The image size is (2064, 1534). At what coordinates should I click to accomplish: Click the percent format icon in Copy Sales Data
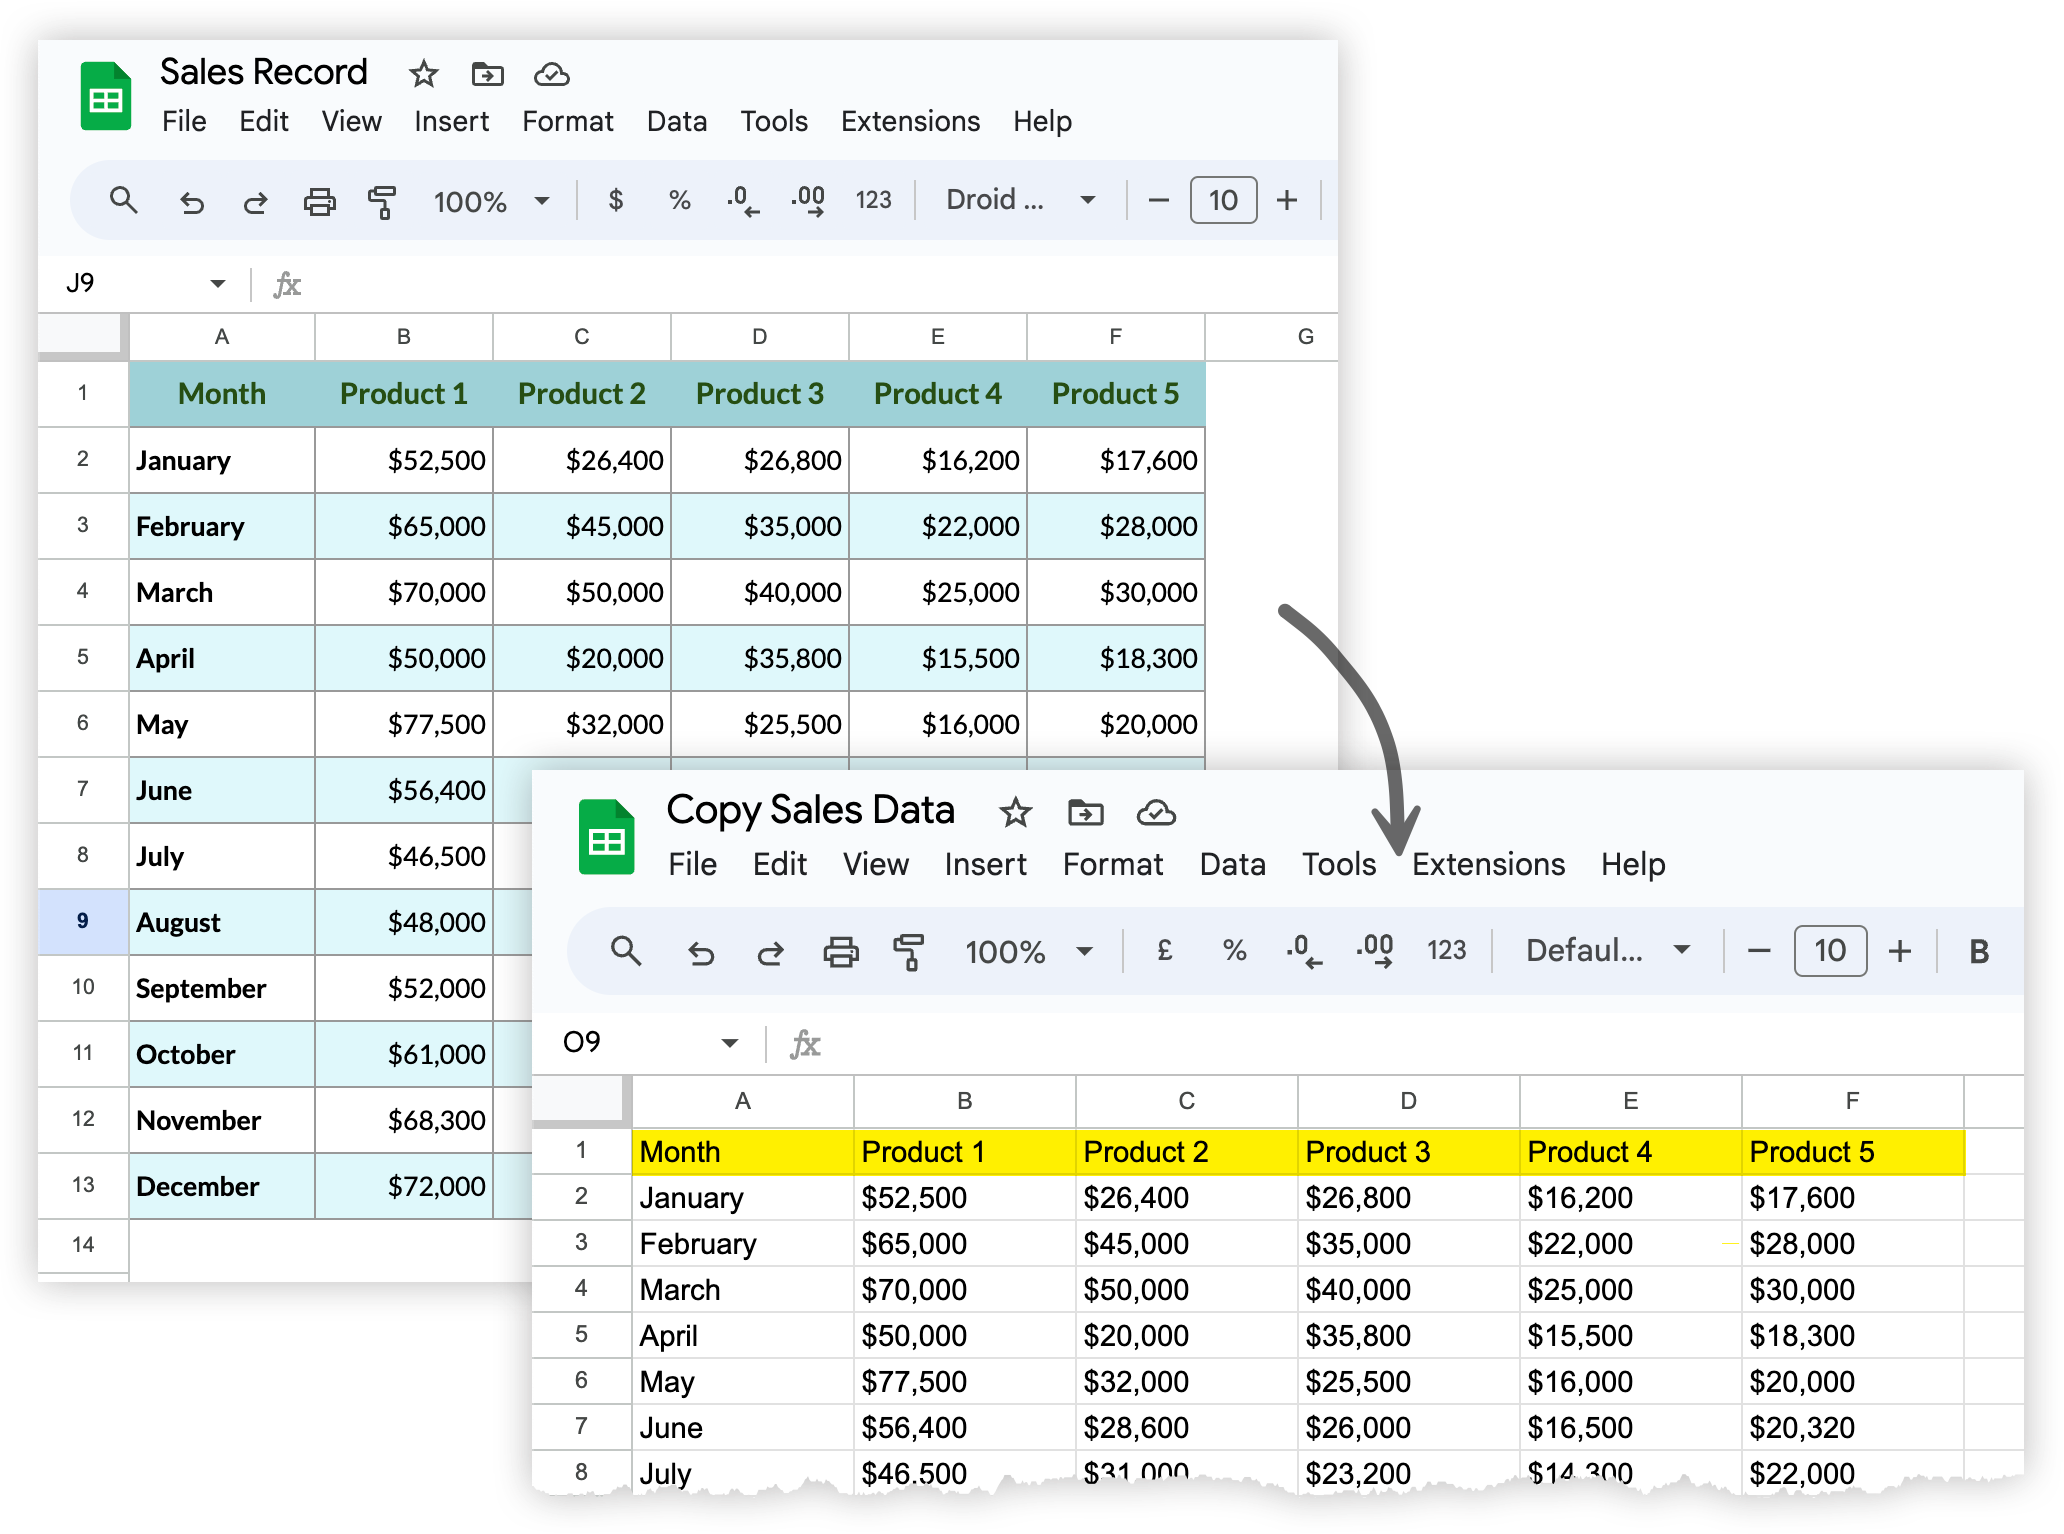[1234, 951]
